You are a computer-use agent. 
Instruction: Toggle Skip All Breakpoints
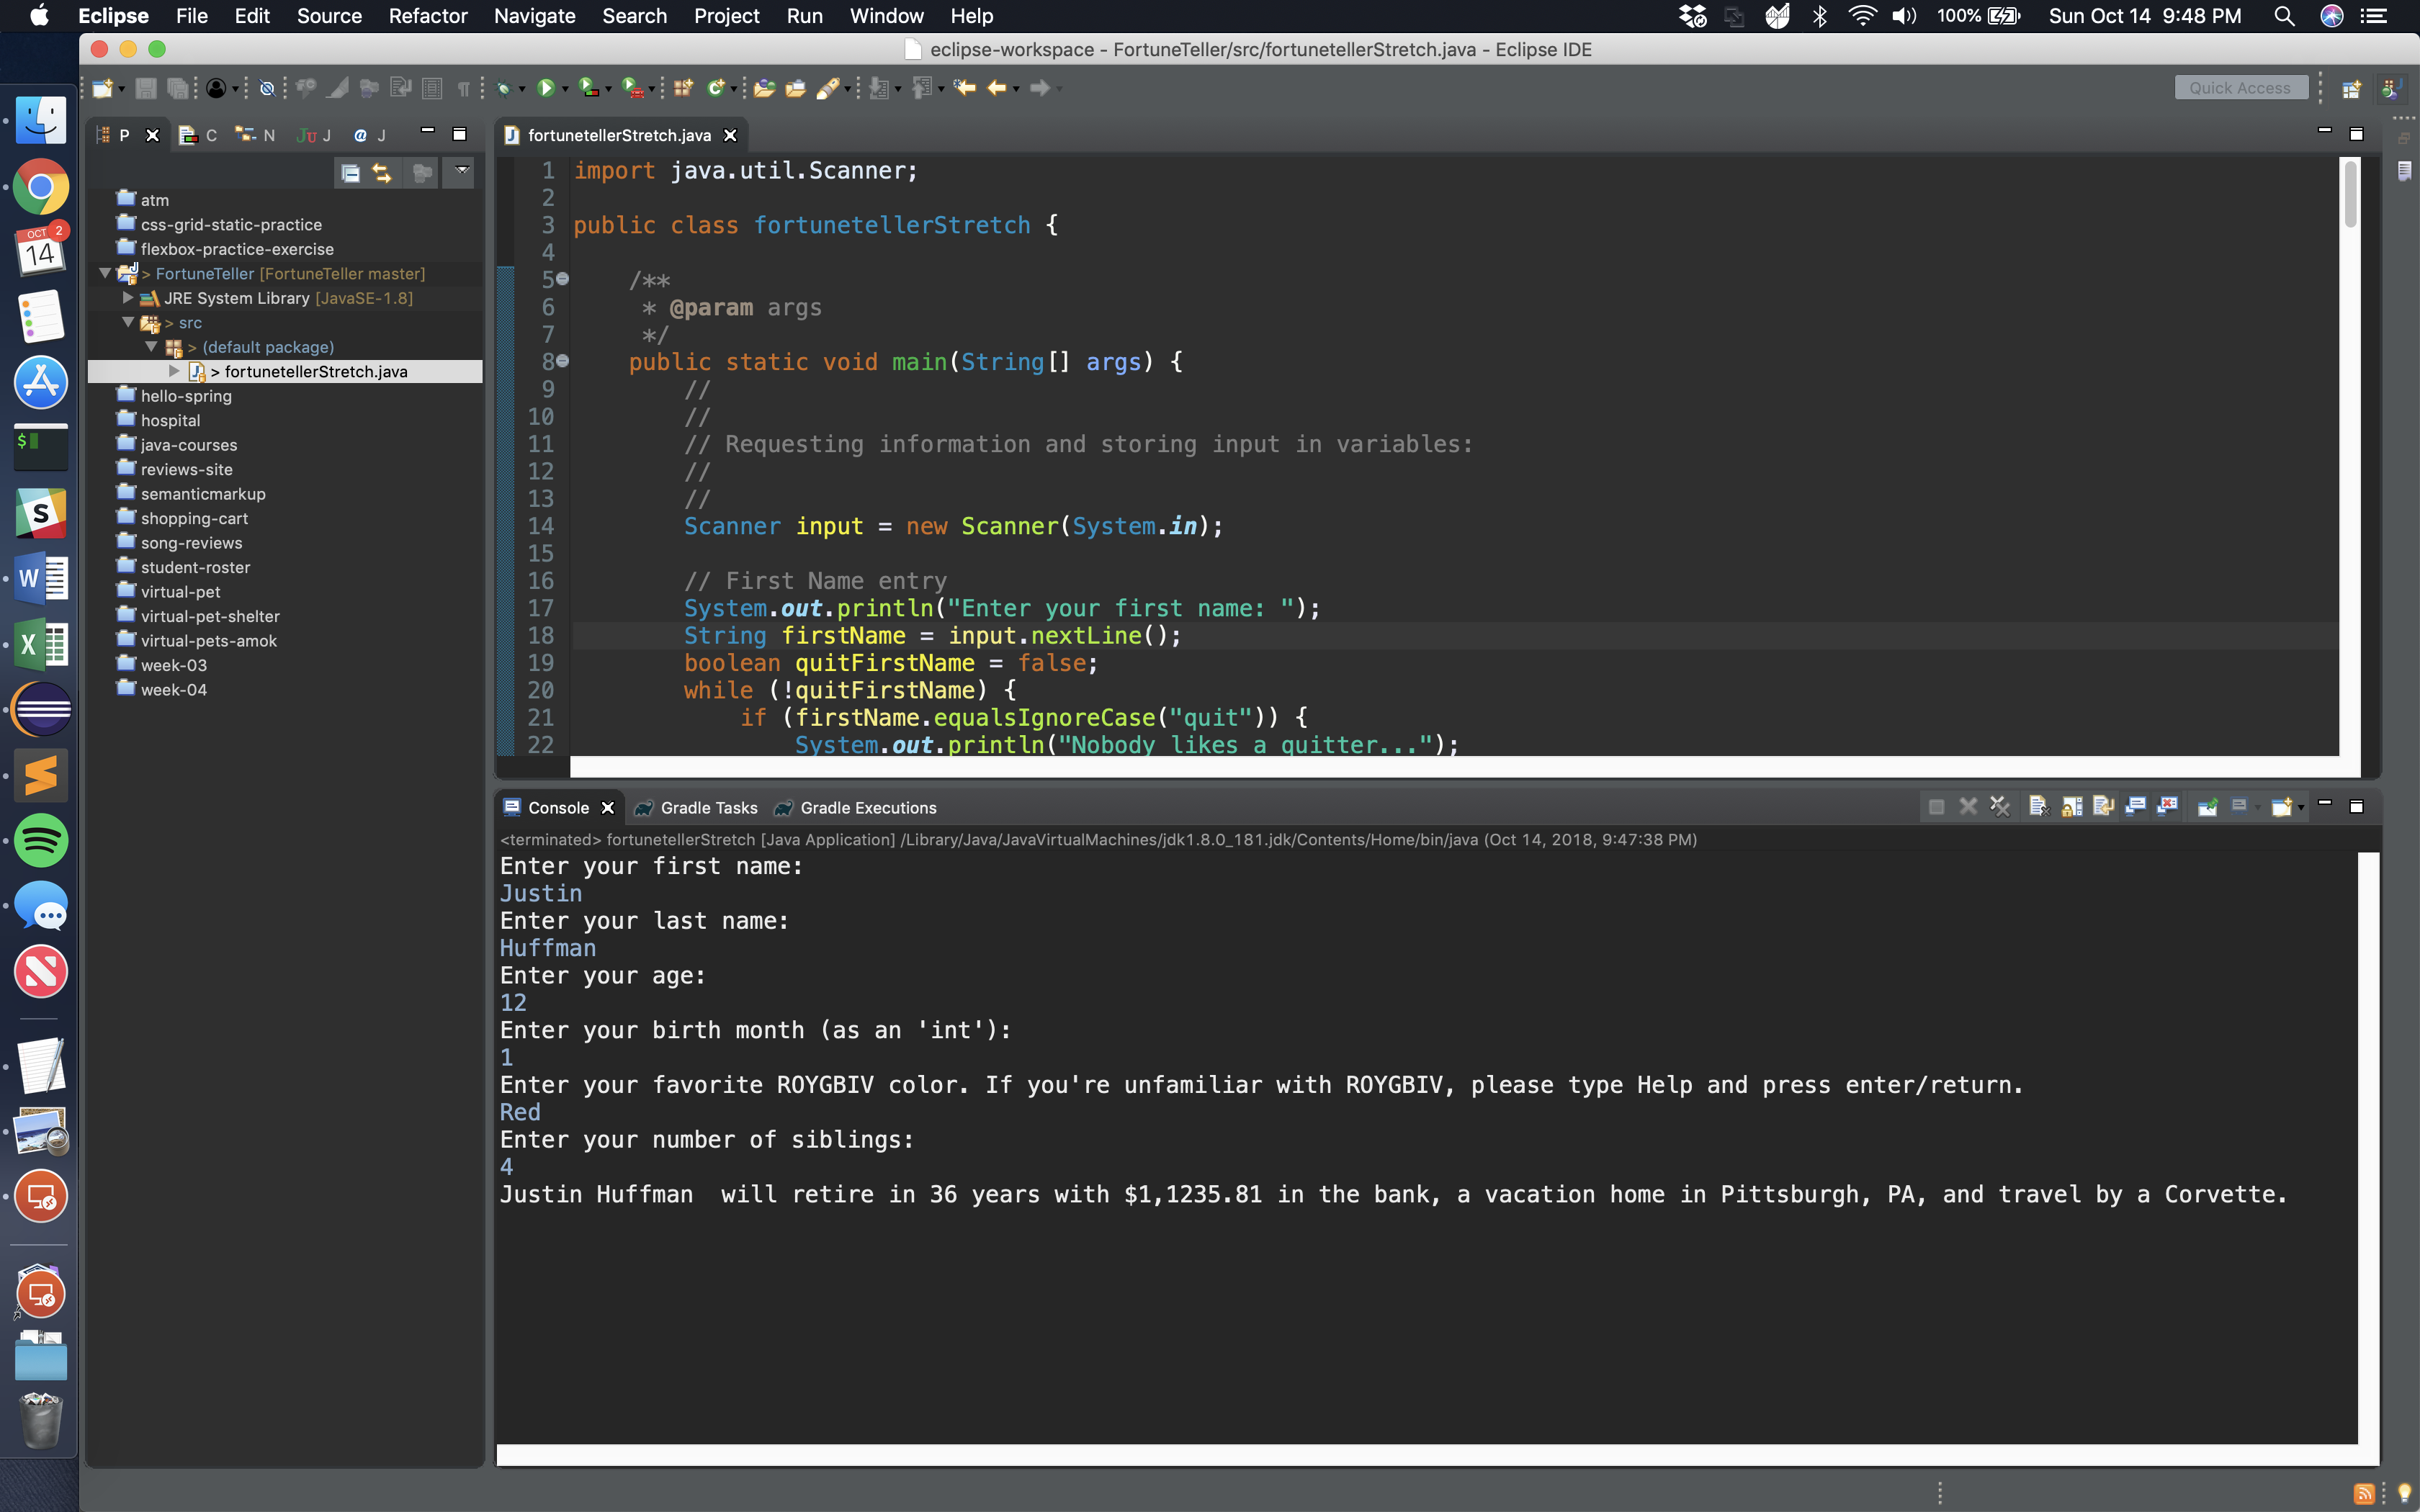tap(267, 88)
